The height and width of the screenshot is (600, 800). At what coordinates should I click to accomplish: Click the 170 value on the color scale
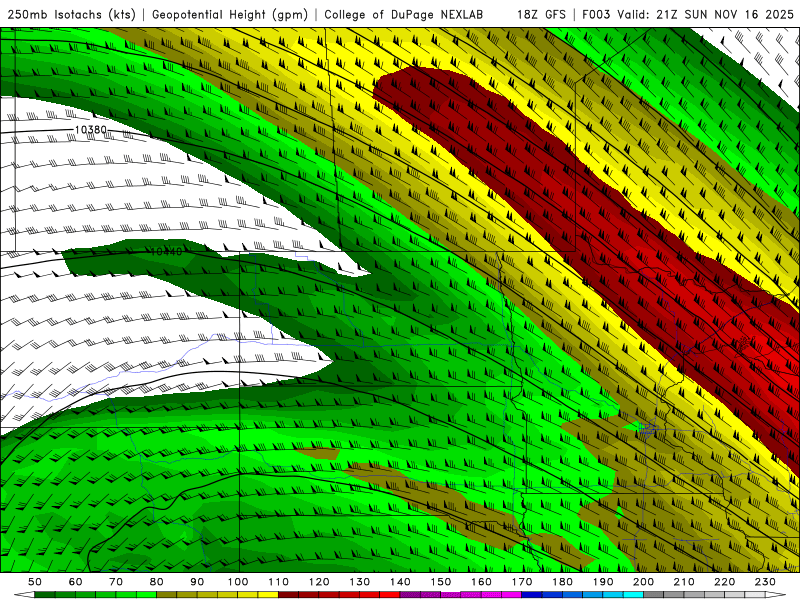(x=522, y=582)
